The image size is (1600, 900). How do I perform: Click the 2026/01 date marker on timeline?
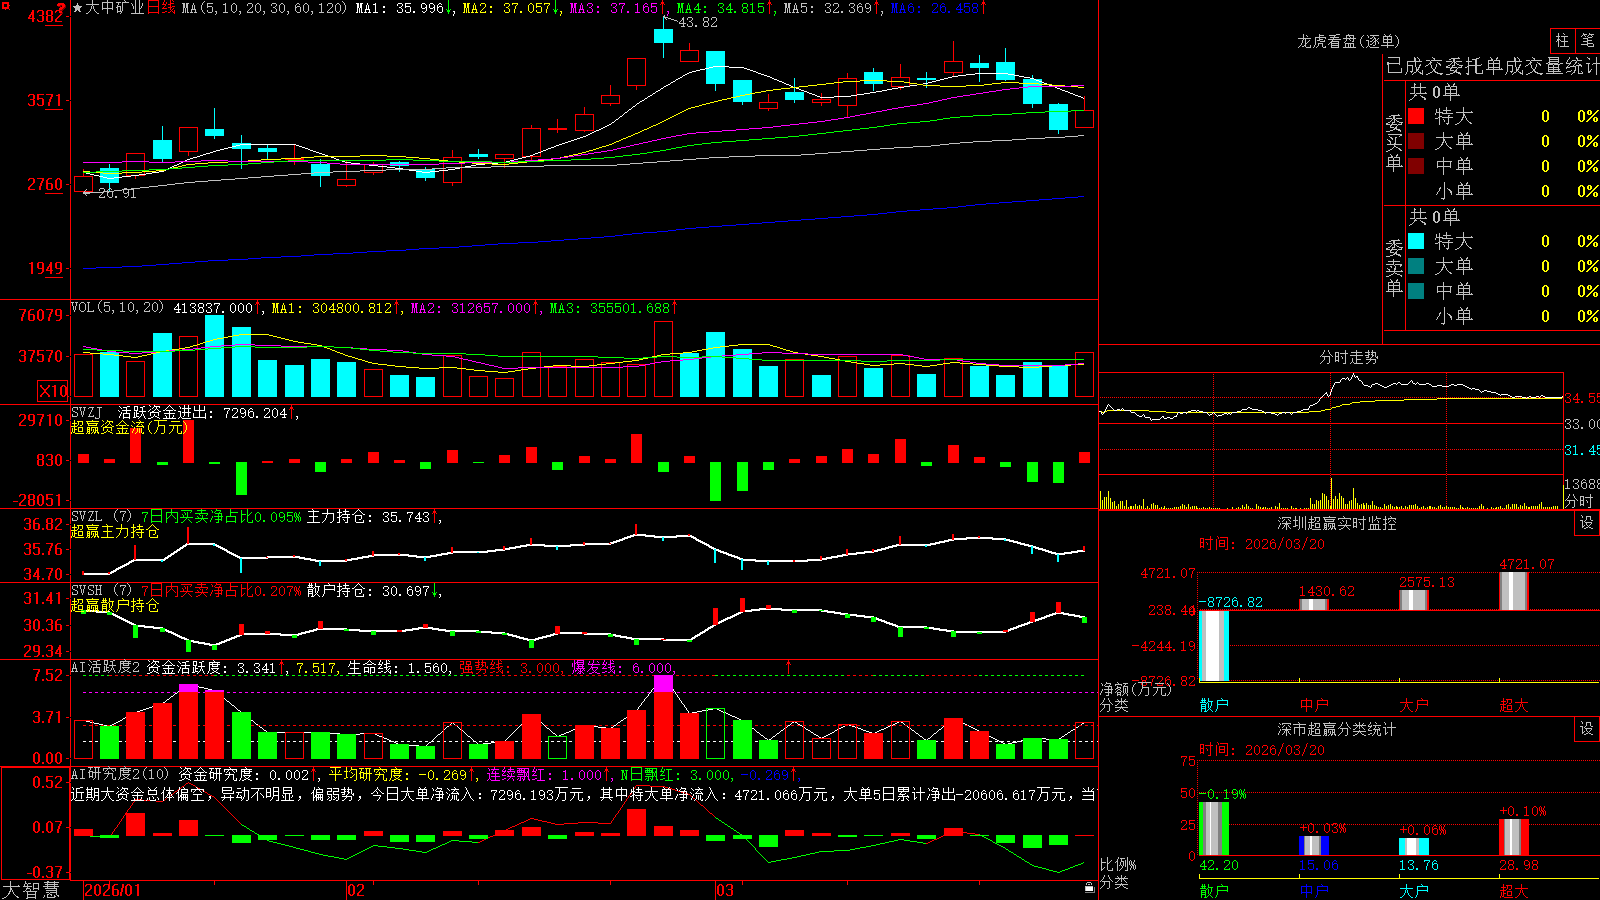point(112,890)
